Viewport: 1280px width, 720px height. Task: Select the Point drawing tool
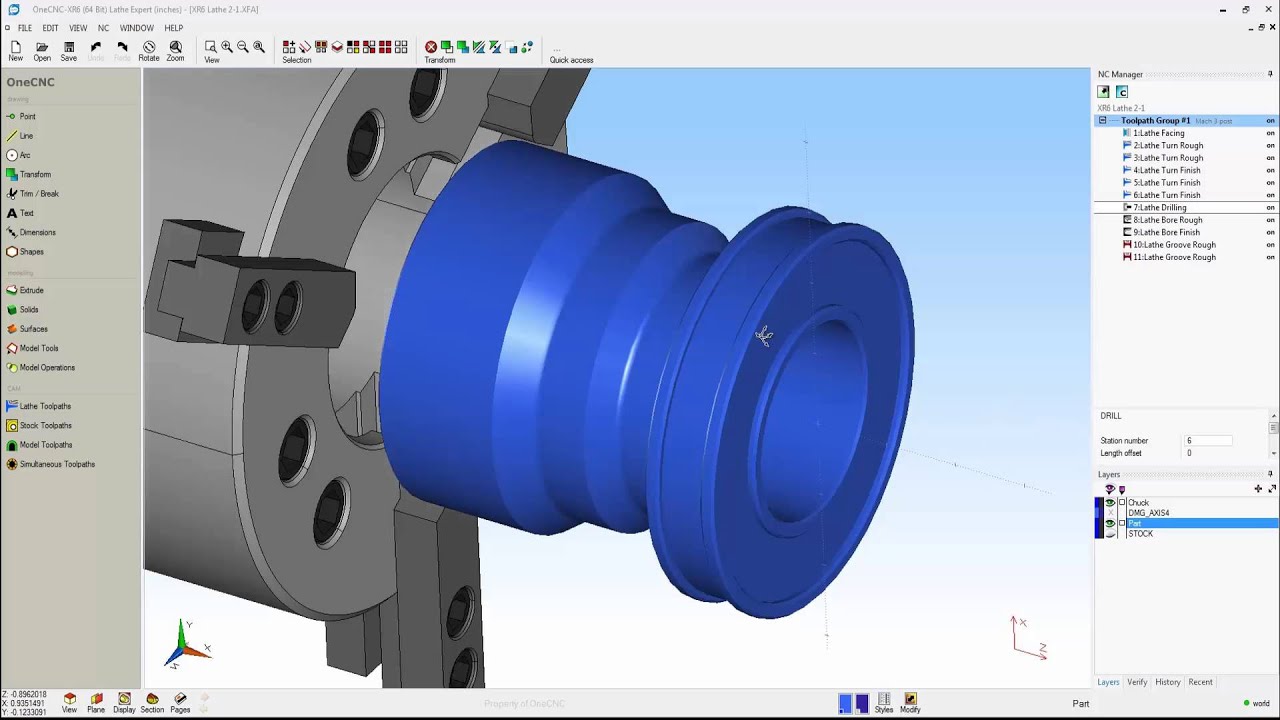point(21,117)
